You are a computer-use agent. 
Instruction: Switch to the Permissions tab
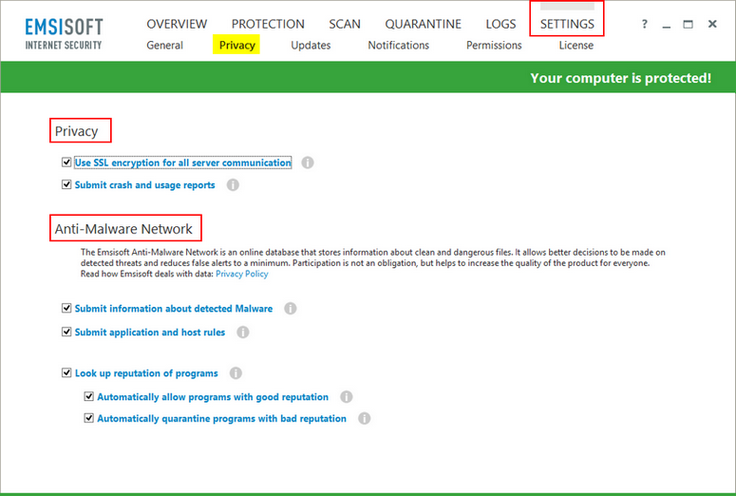coord(494,45)
